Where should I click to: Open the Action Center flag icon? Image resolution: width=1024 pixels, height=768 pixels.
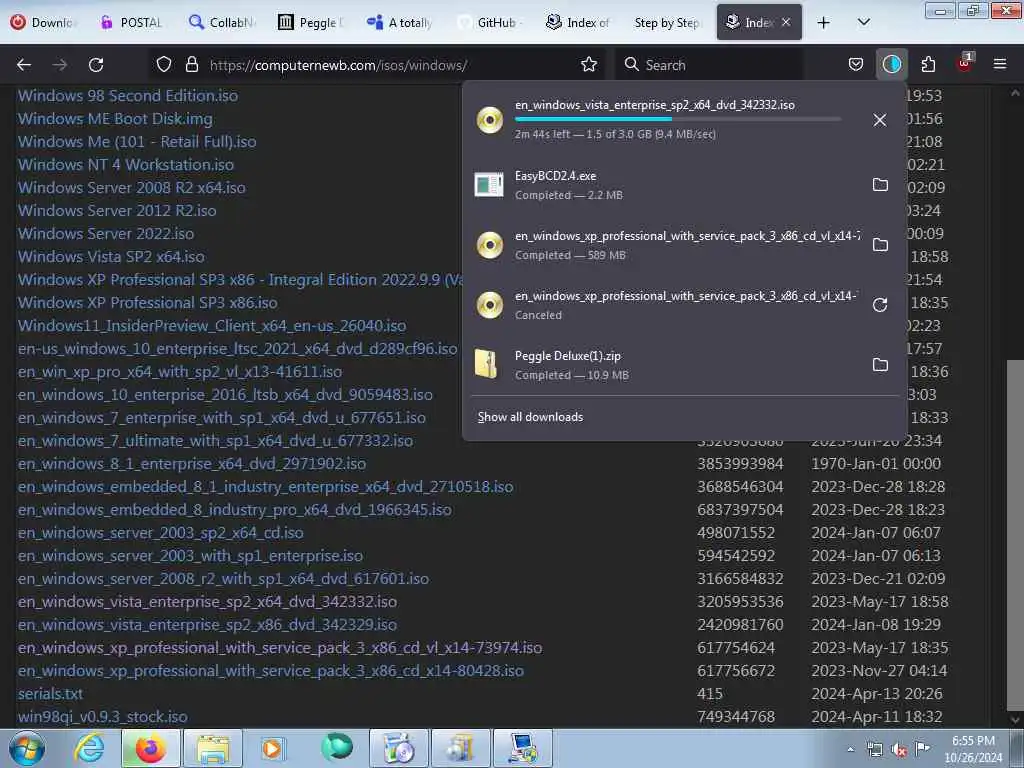point(922,749)
